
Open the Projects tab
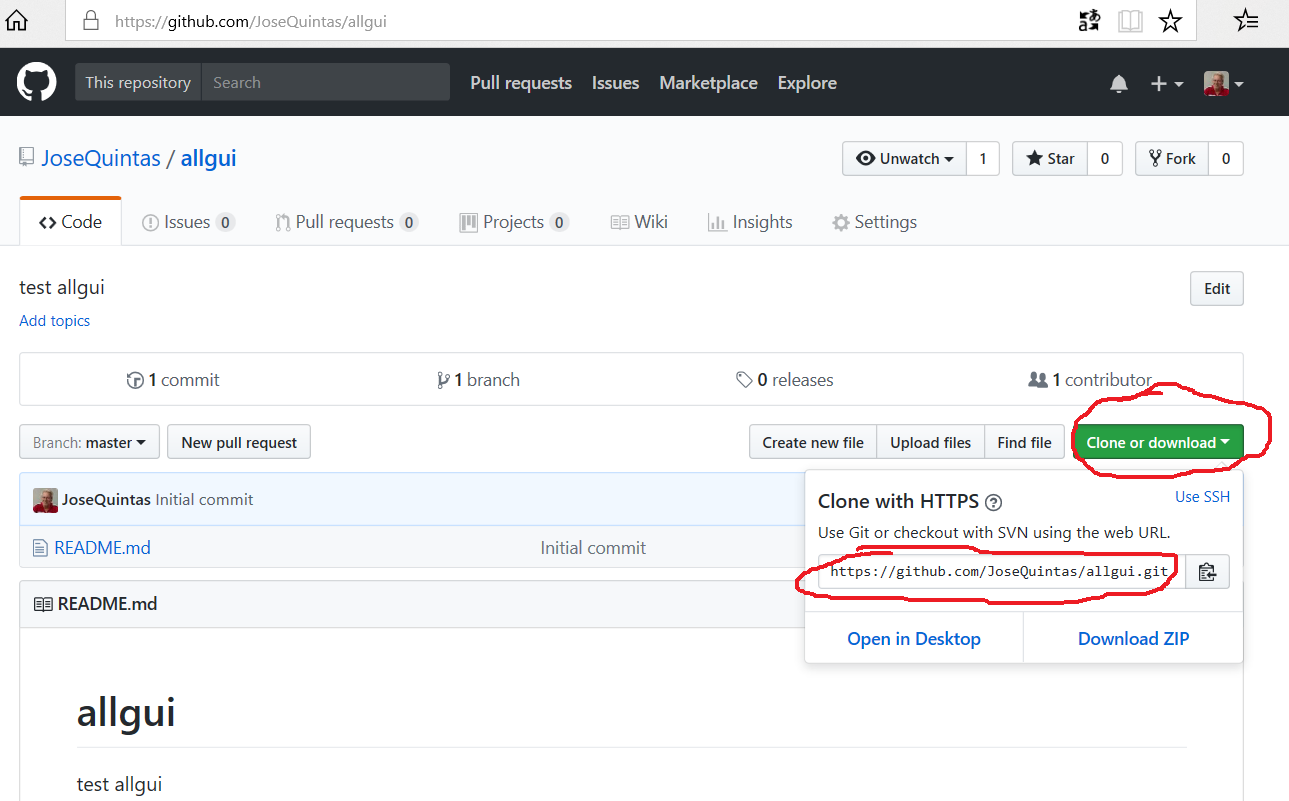coord(514,222)
